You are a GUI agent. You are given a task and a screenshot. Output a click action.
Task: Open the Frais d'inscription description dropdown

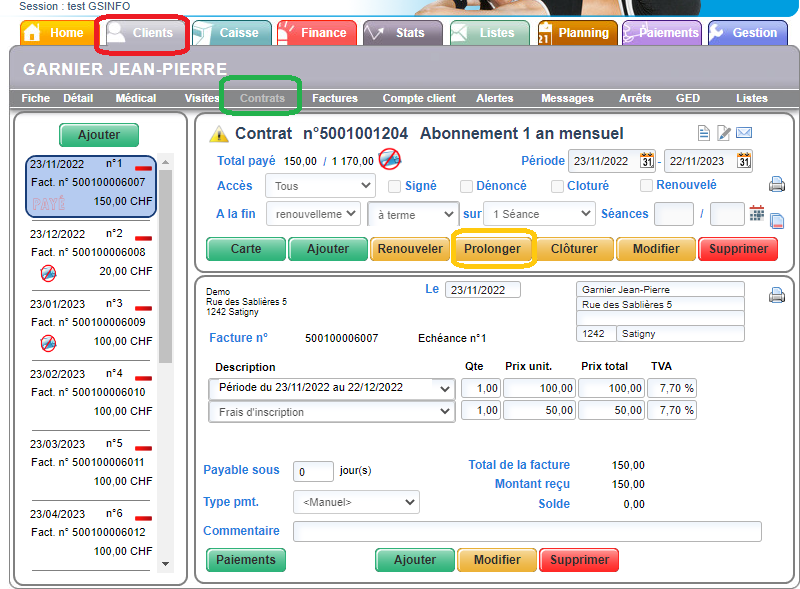332,412
